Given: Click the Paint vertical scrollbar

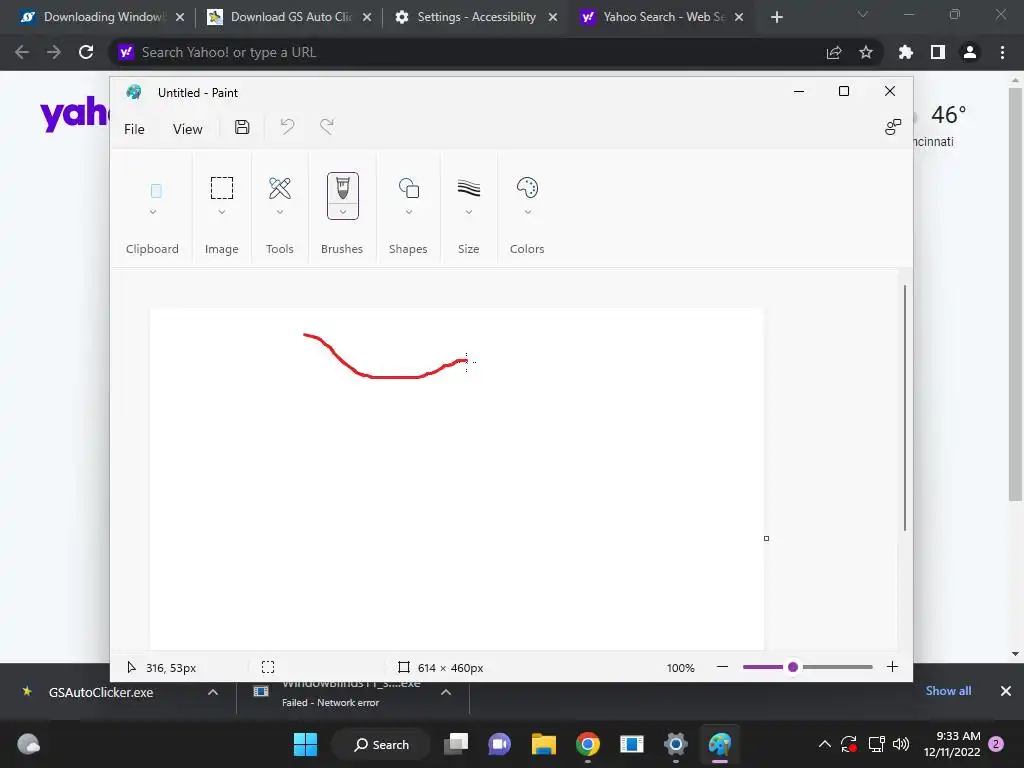Looking at the screenshot, I should [x=905, y=408].
